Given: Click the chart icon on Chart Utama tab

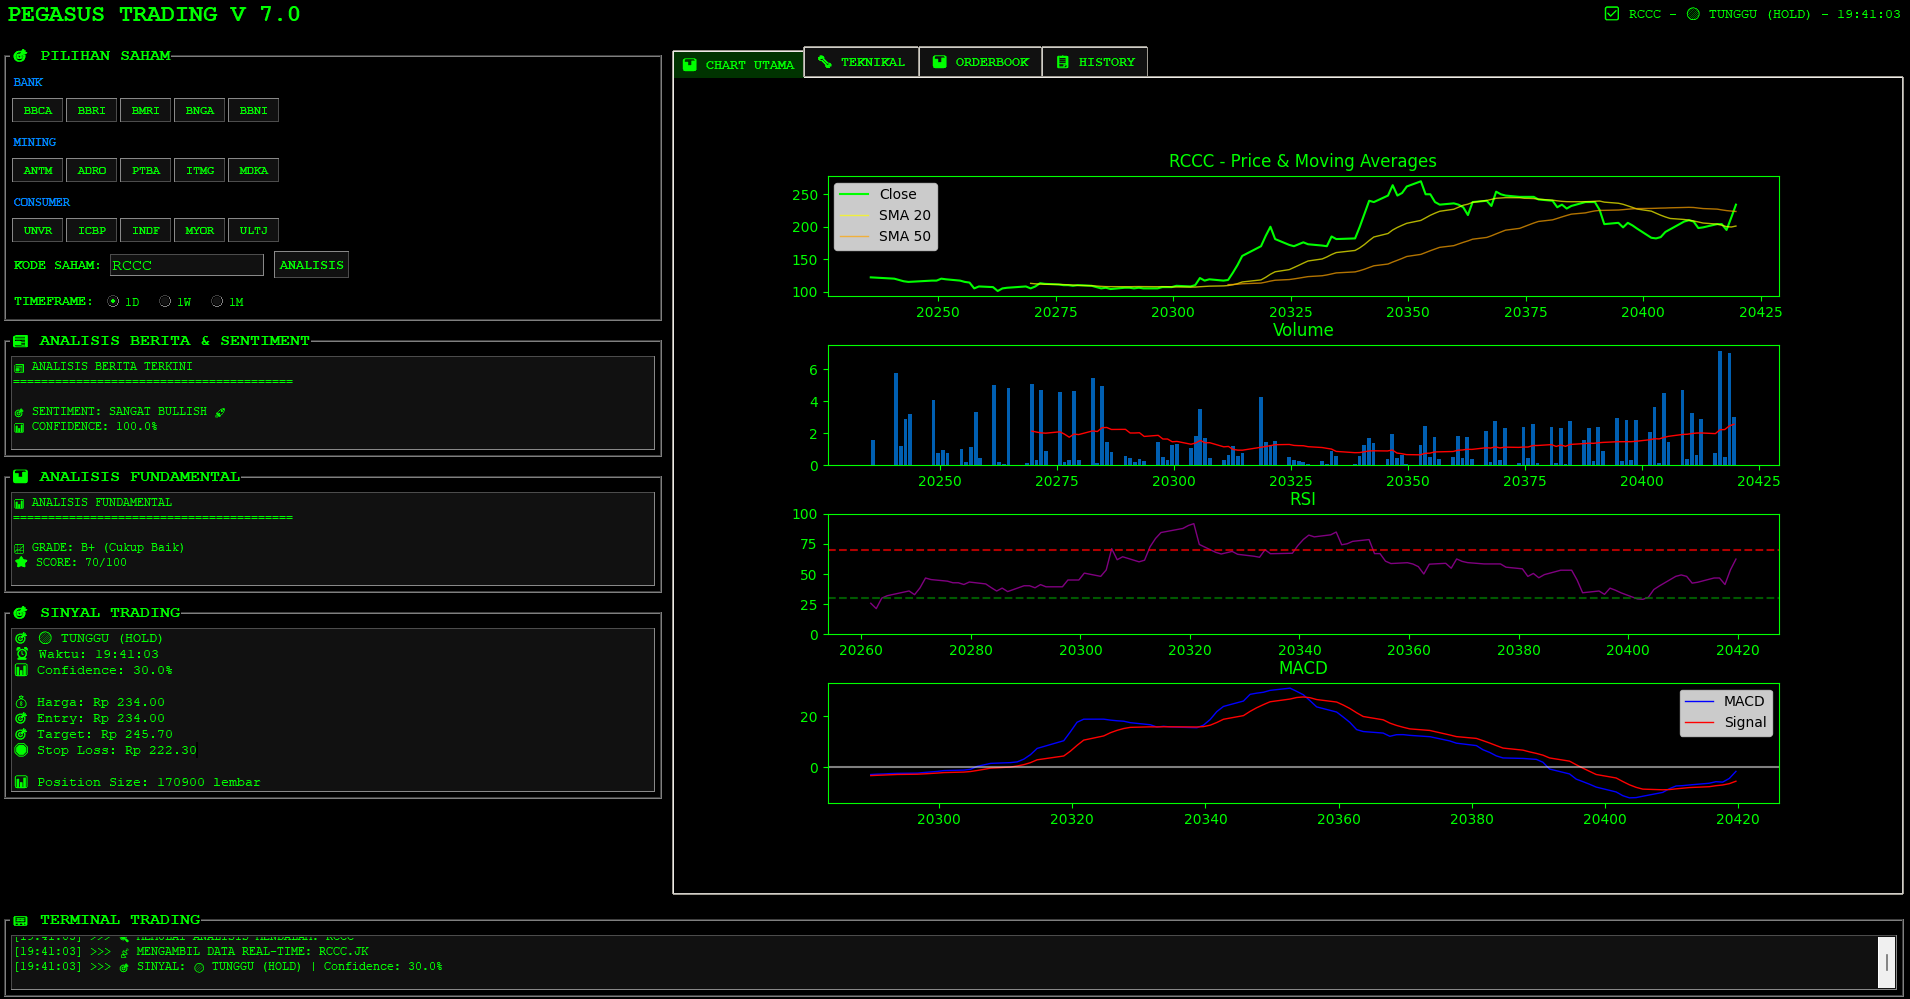Looking at the screenshot, I should click(x=689, y=65).
